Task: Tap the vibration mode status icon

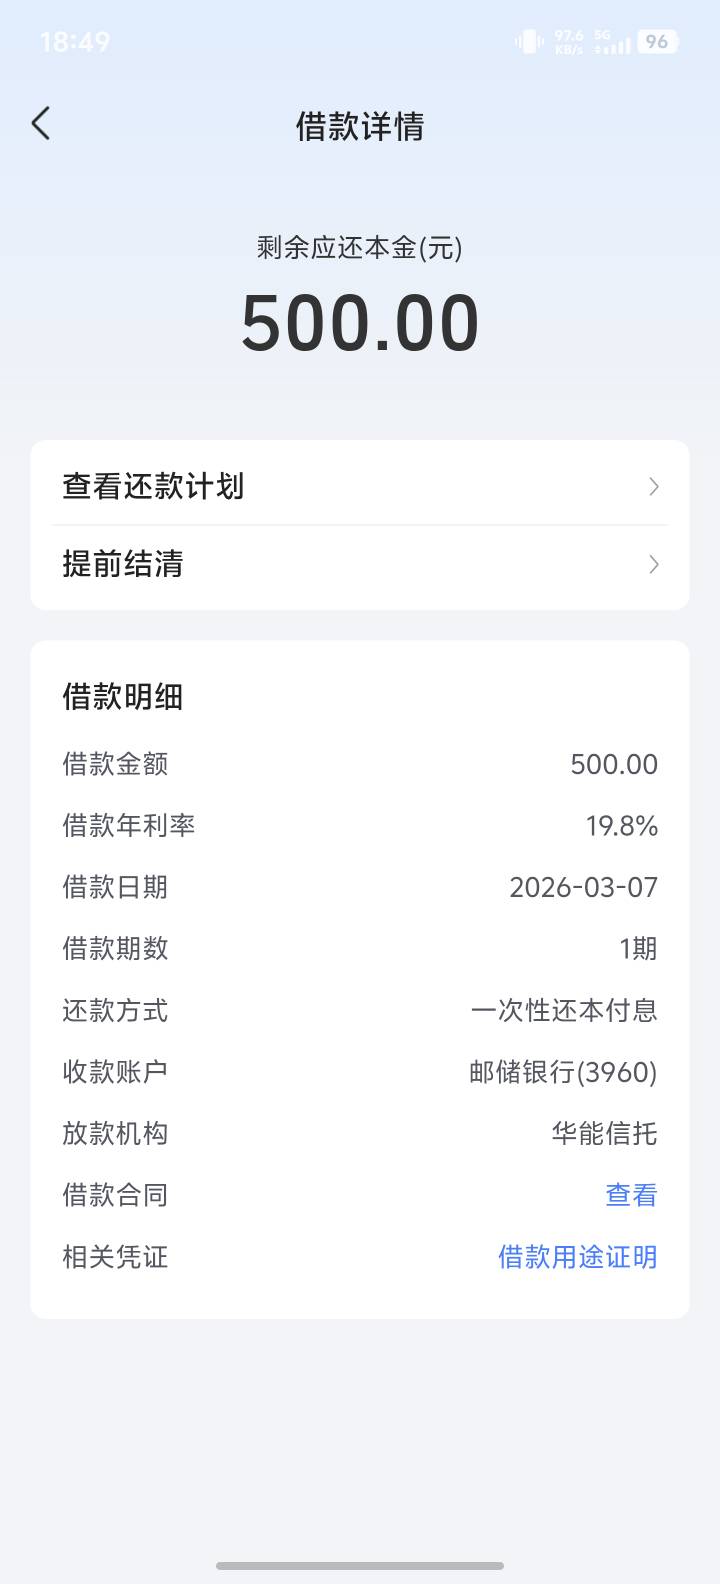Action: pyautogui.click(x=528, y=42)
